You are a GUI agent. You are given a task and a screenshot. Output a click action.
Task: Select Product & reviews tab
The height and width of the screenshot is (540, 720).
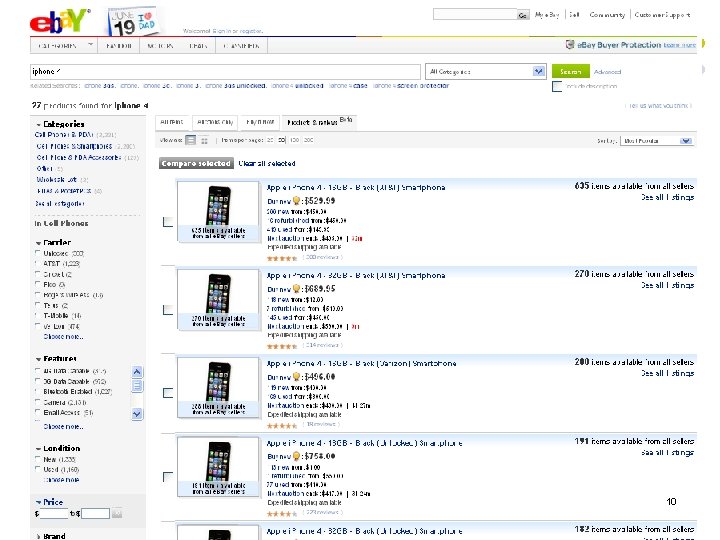click(320, 122)
